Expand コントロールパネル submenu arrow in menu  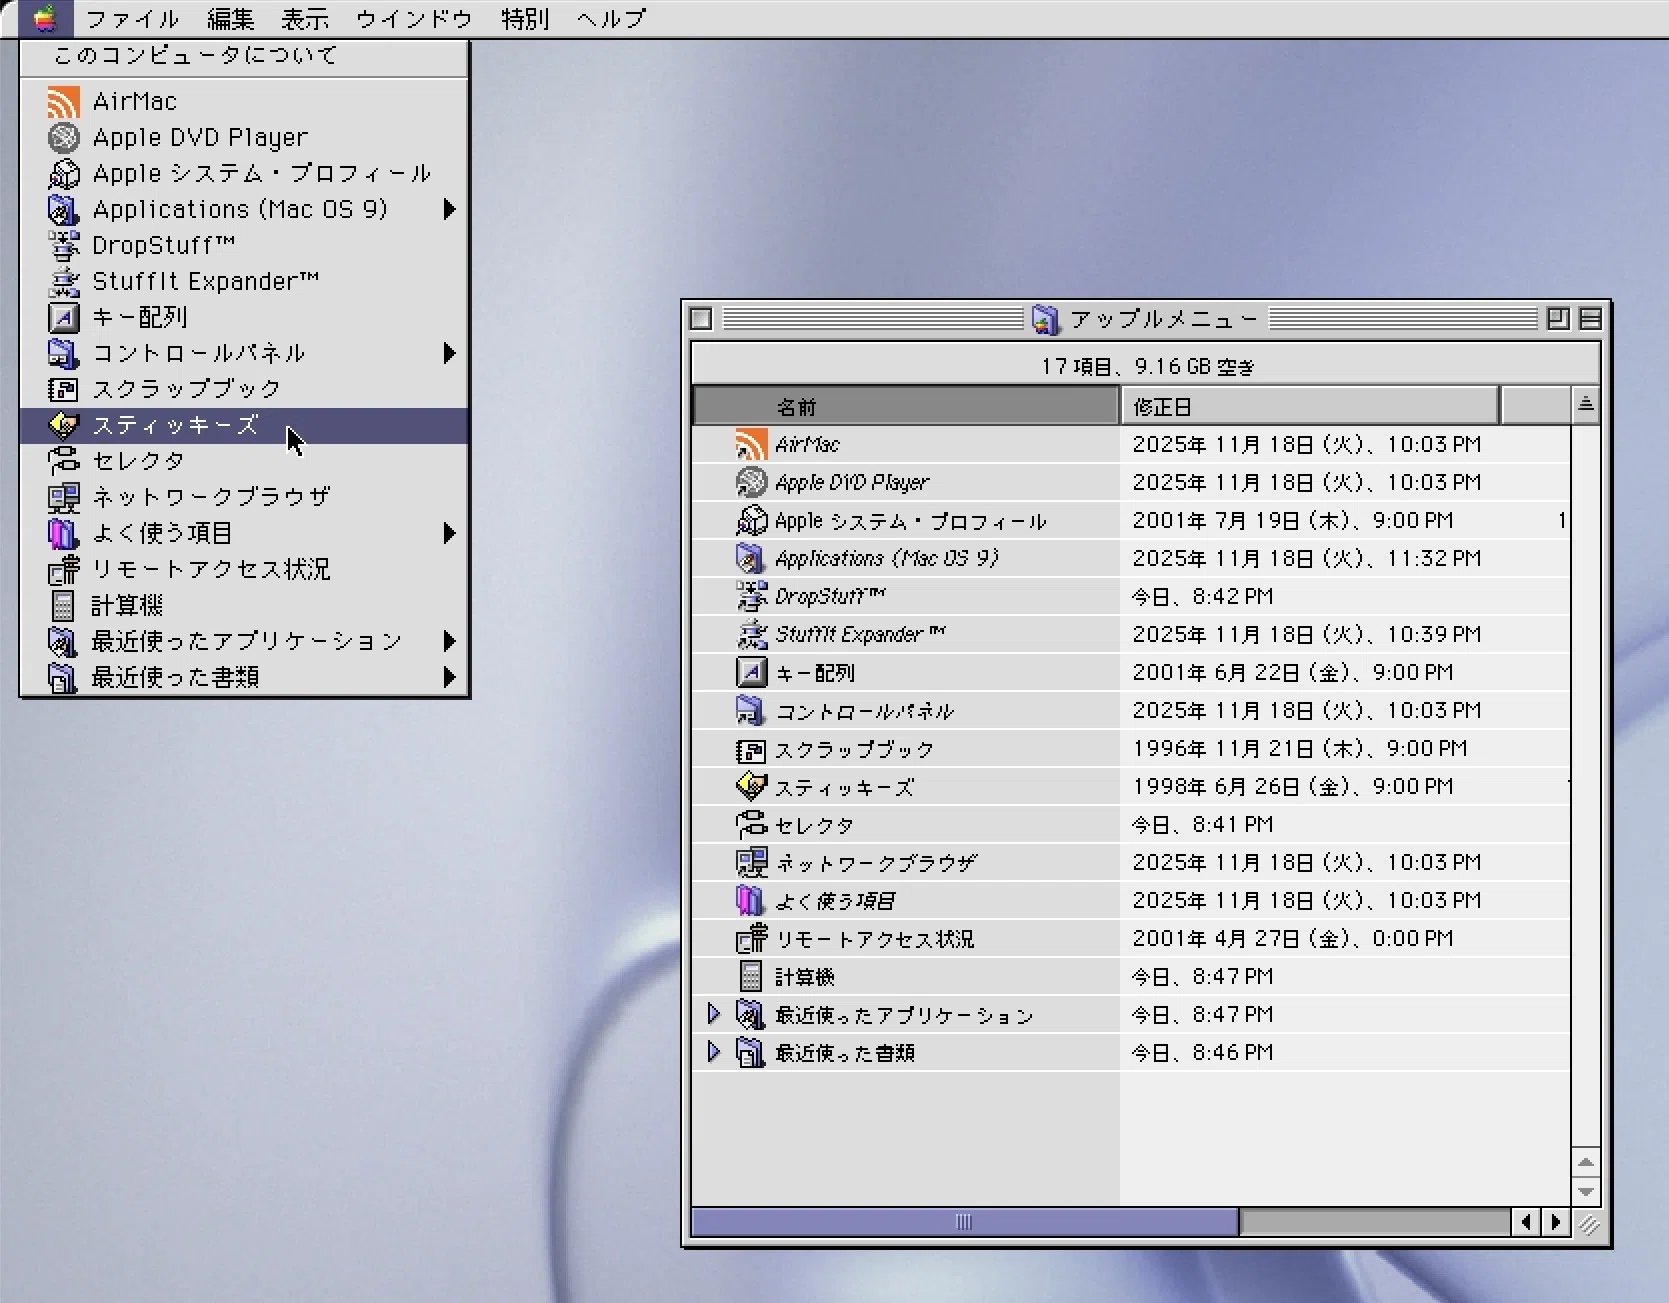point(449,353)
